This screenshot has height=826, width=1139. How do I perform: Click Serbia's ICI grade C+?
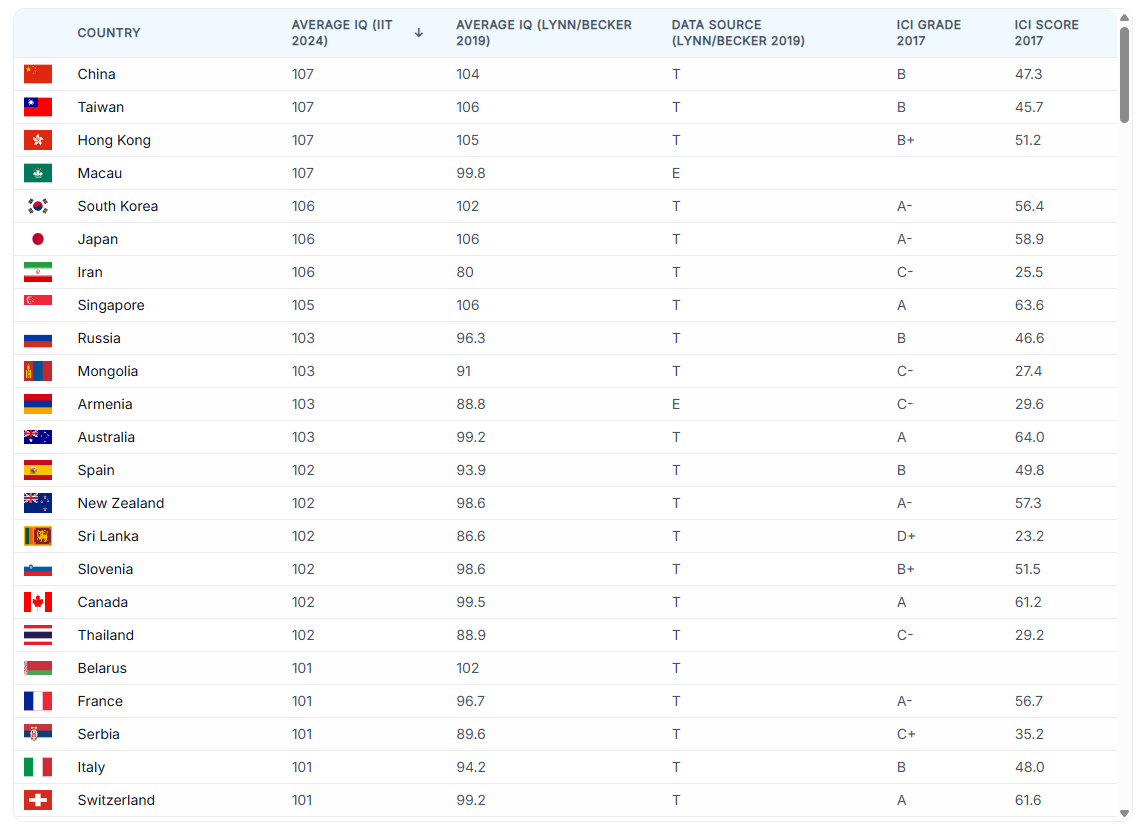906,734
